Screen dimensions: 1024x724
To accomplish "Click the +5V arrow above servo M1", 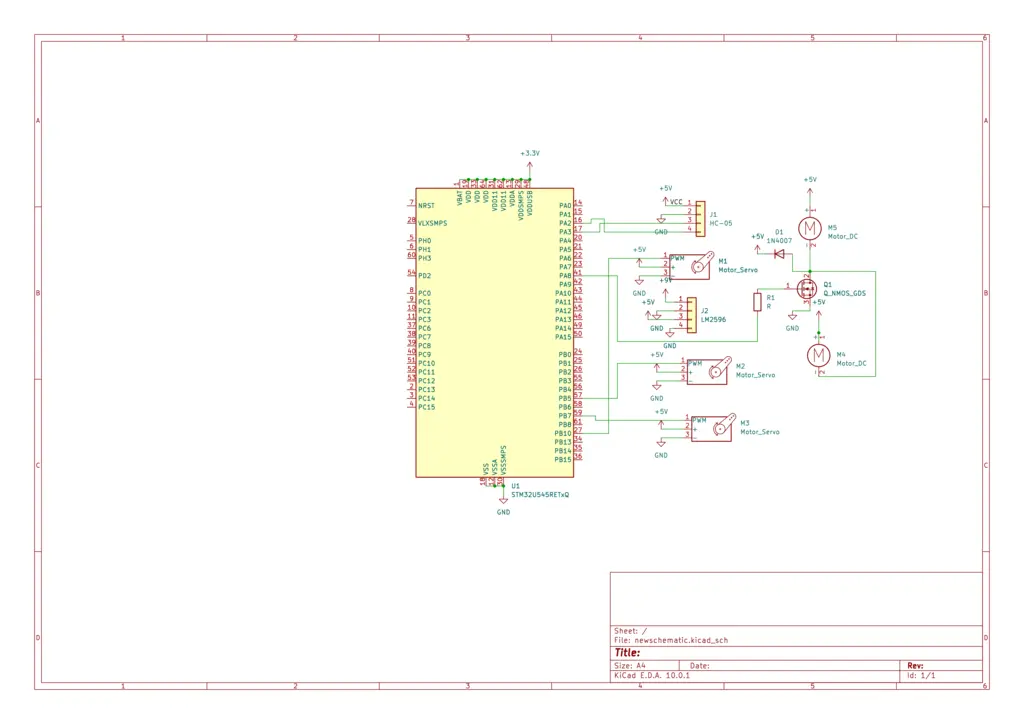I will click(639, 262).
